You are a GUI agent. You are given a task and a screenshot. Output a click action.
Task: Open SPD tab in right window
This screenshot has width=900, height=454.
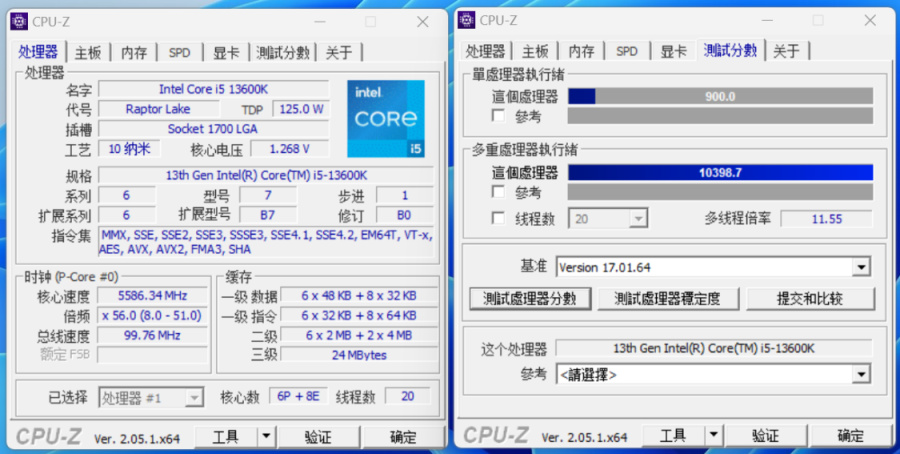(627, 52)
